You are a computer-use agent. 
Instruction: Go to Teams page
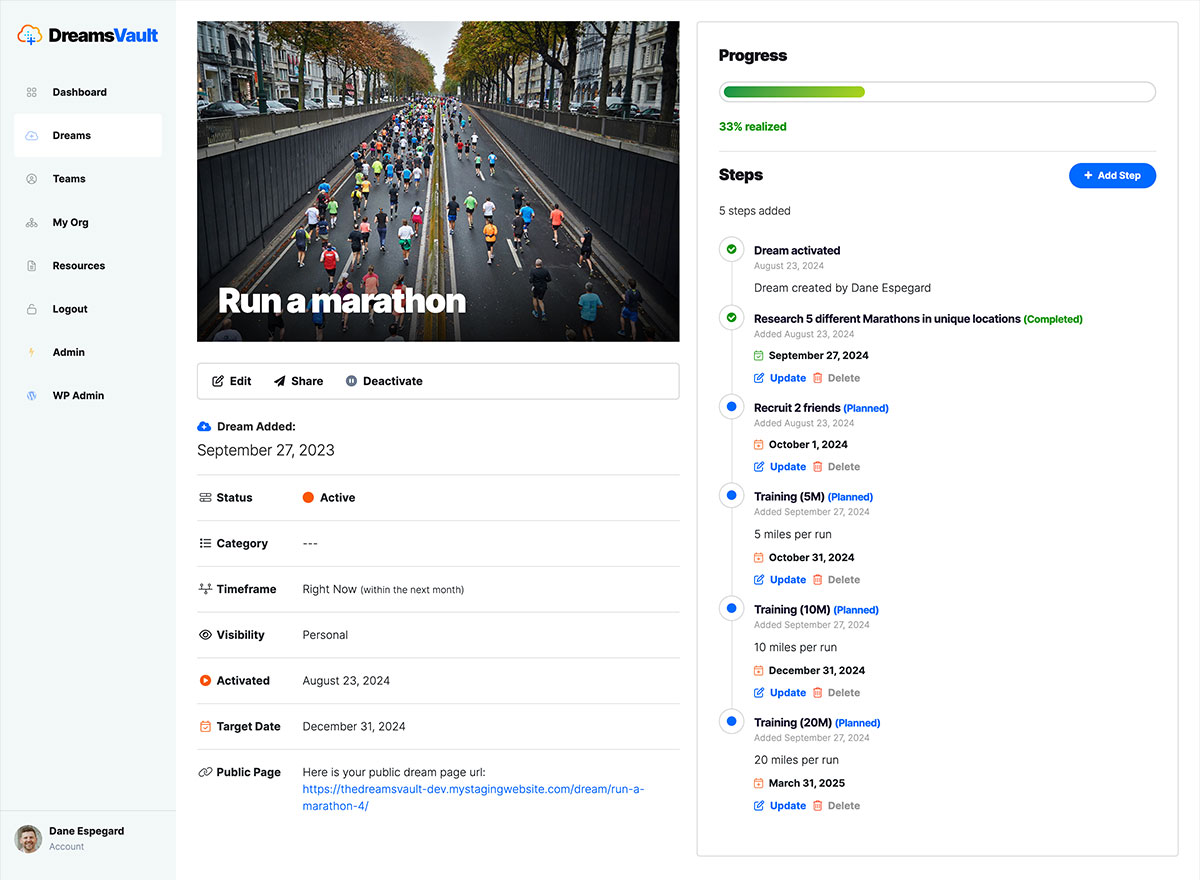coord(88,179)
